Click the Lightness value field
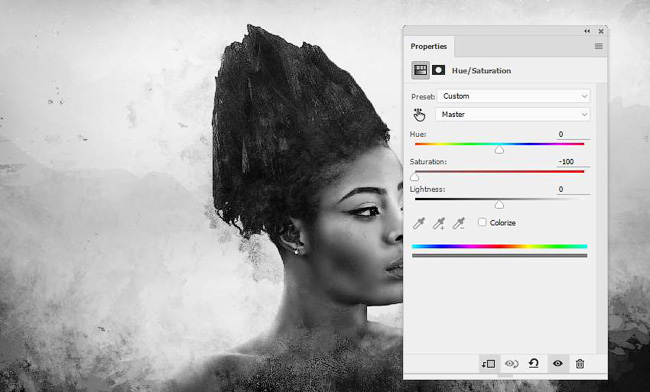This screenshot has width=650, height=392. (x=573, y=189)
